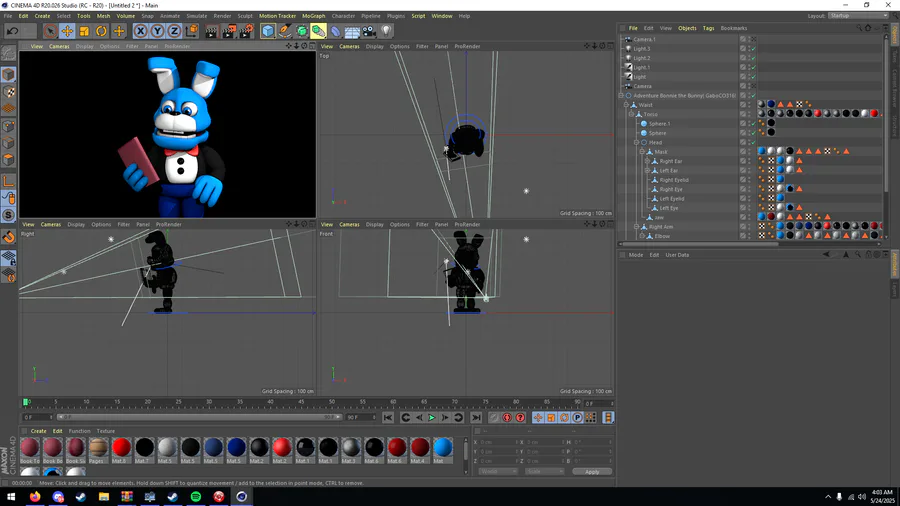
Task: Go to start of animation
Action: click(x=388, y=418)
